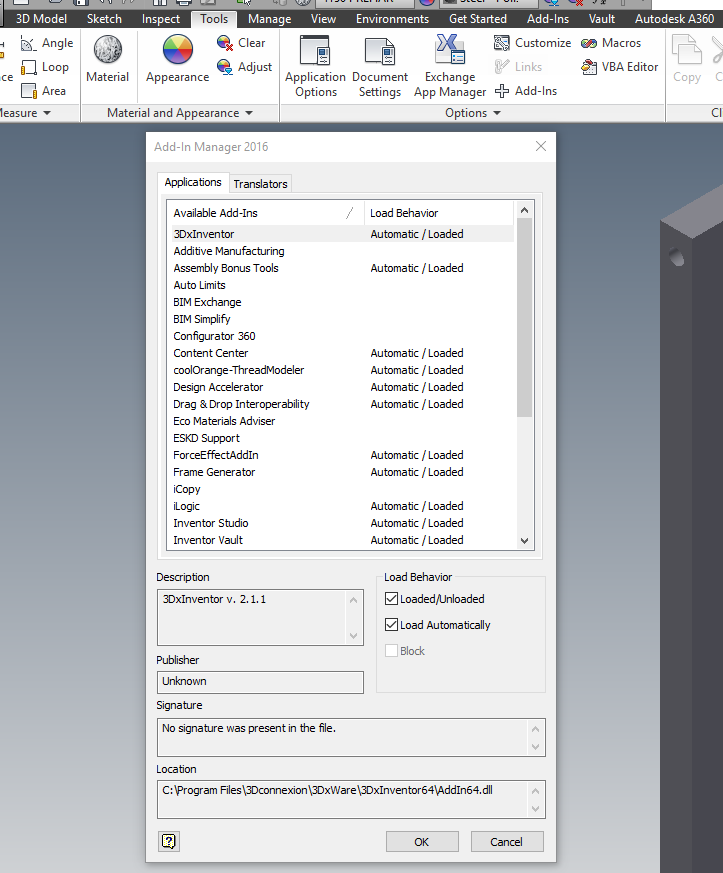Open Document Settings
The image size is (723, 873).
(380, 66)
